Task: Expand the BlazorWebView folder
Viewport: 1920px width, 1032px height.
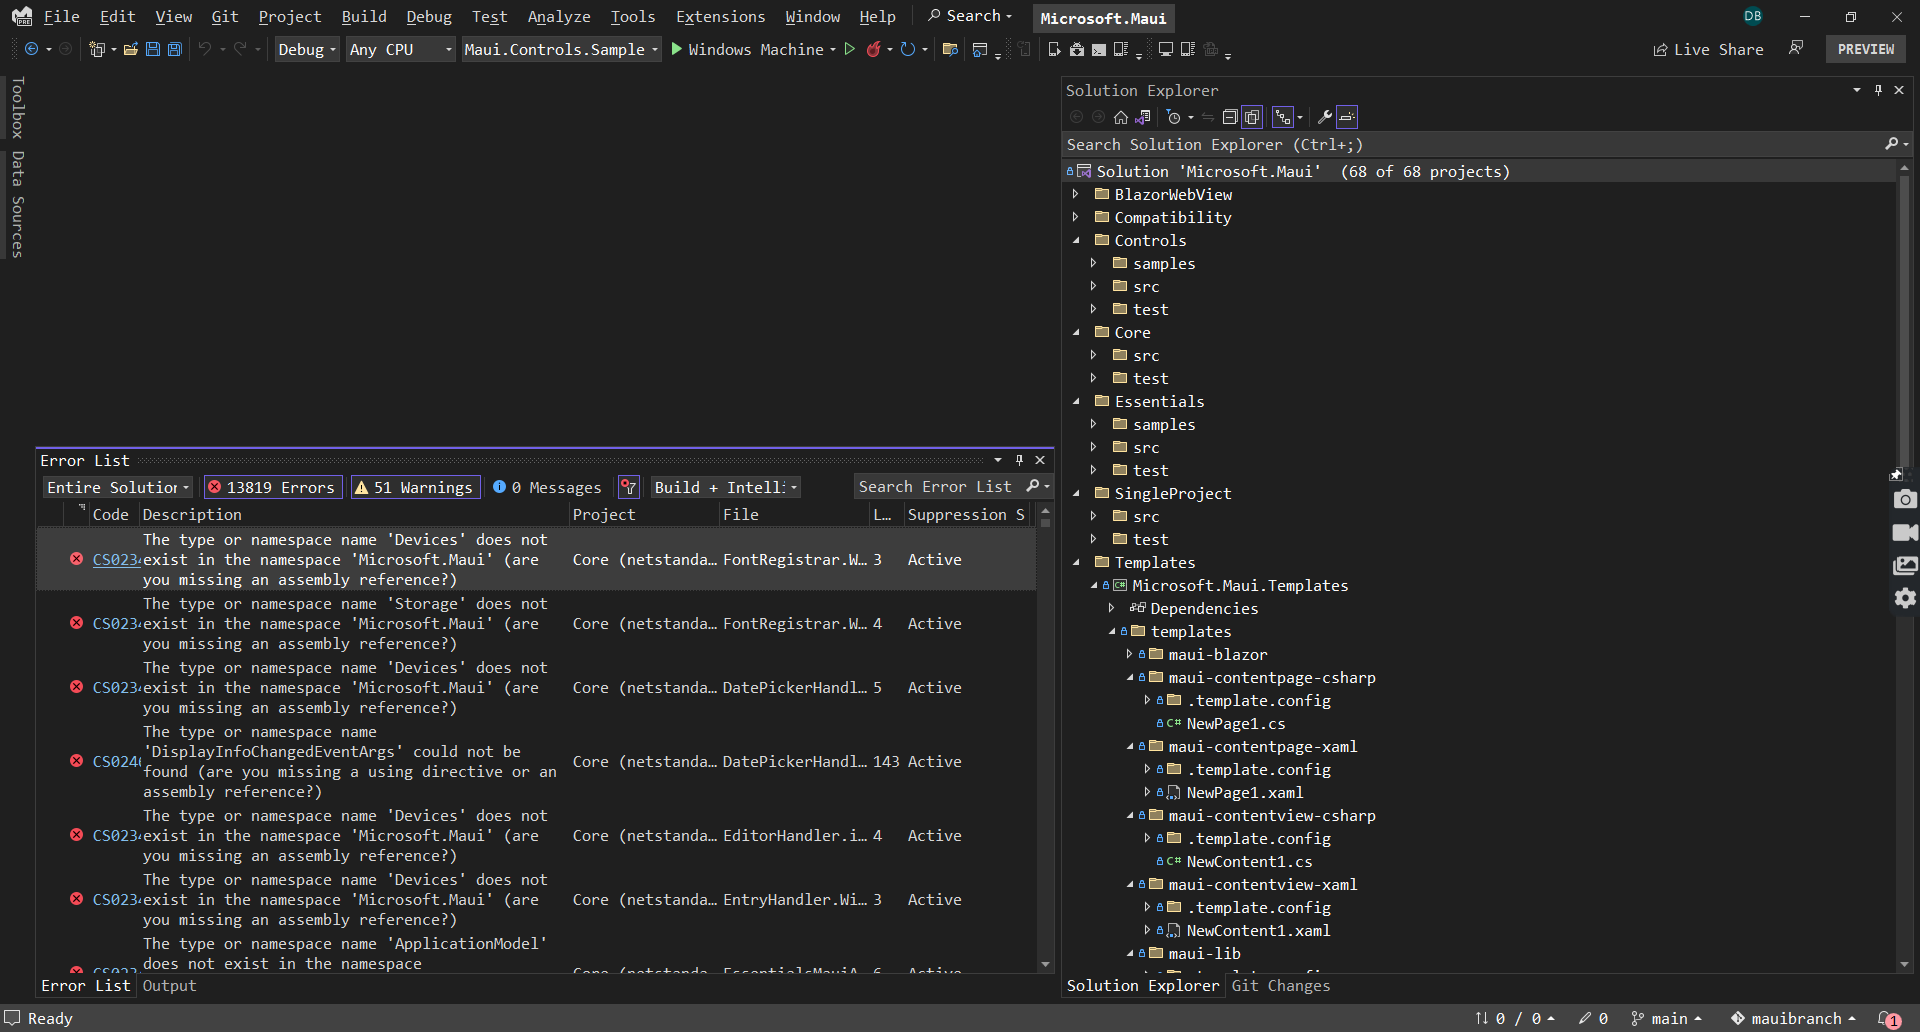Action: (1076, 194)
